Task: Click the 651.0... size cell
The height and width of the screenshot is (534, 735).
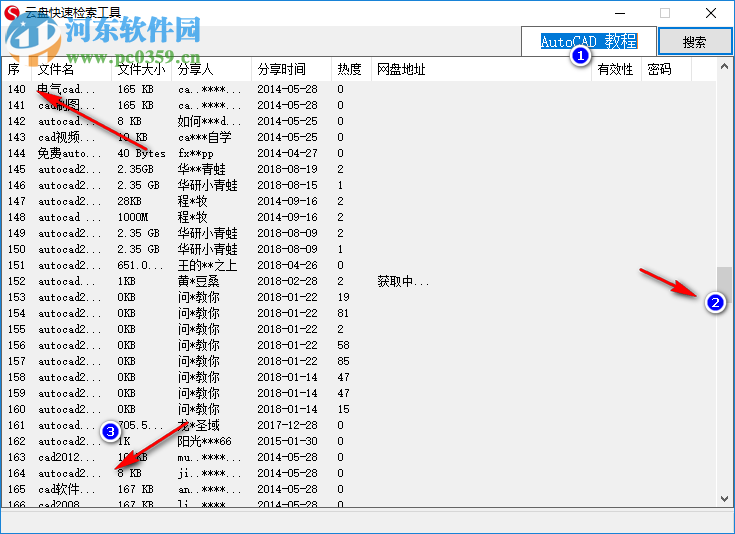Action: pos(140,265)
